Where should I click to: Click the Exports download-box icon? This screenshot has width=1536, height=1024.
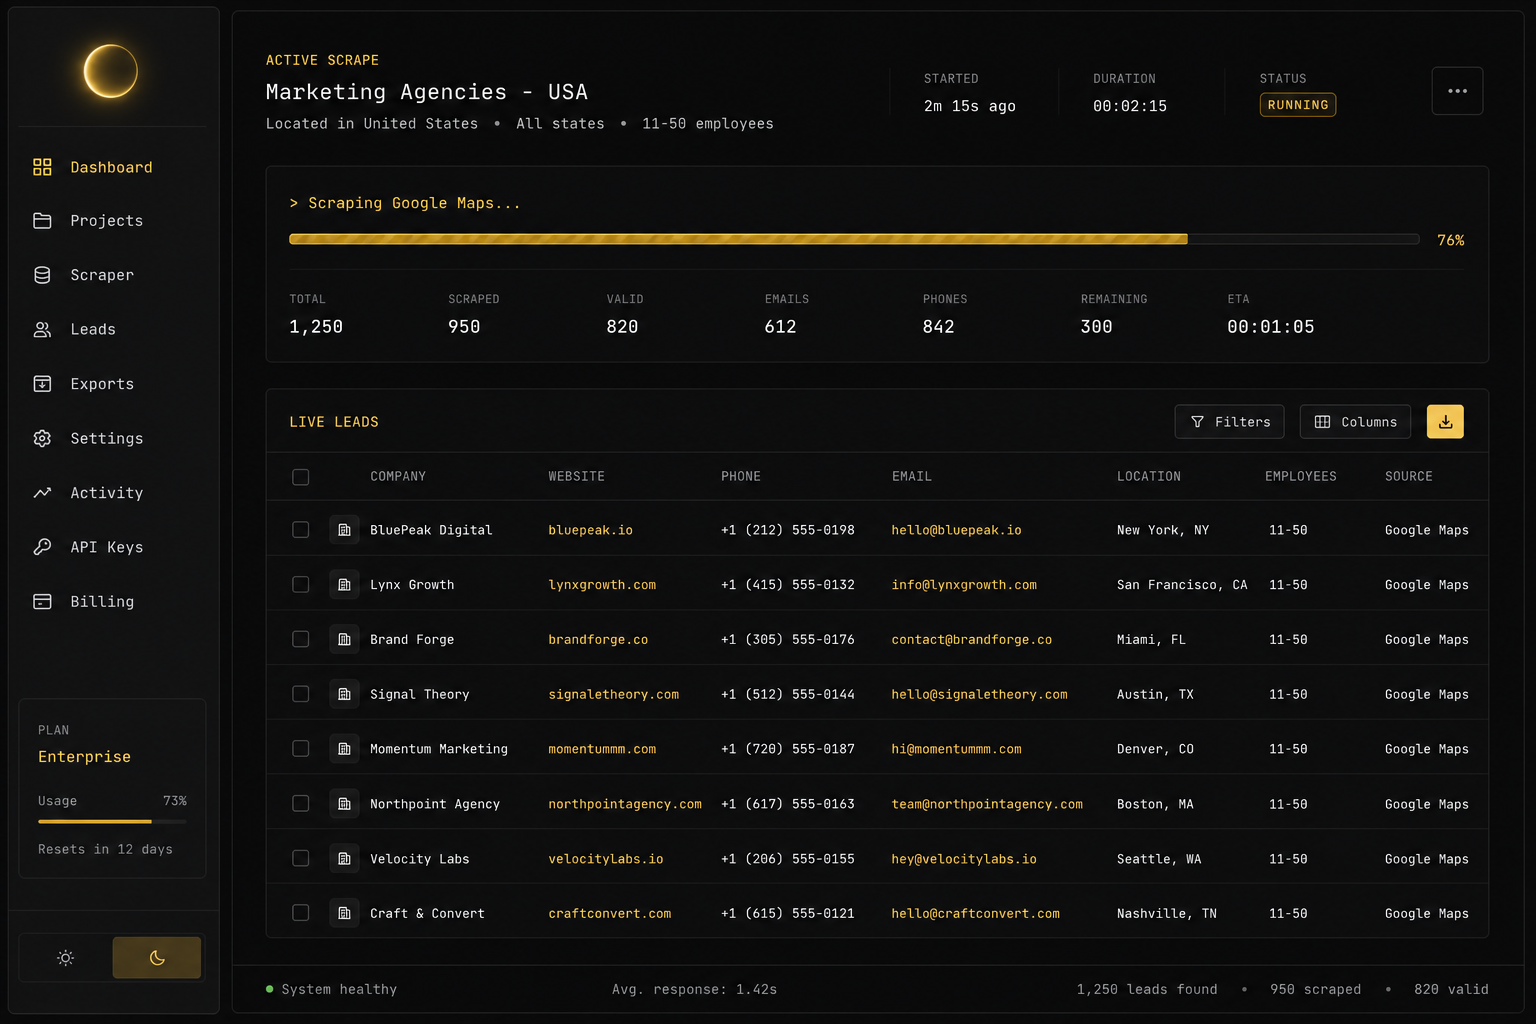tap(42, 384)
